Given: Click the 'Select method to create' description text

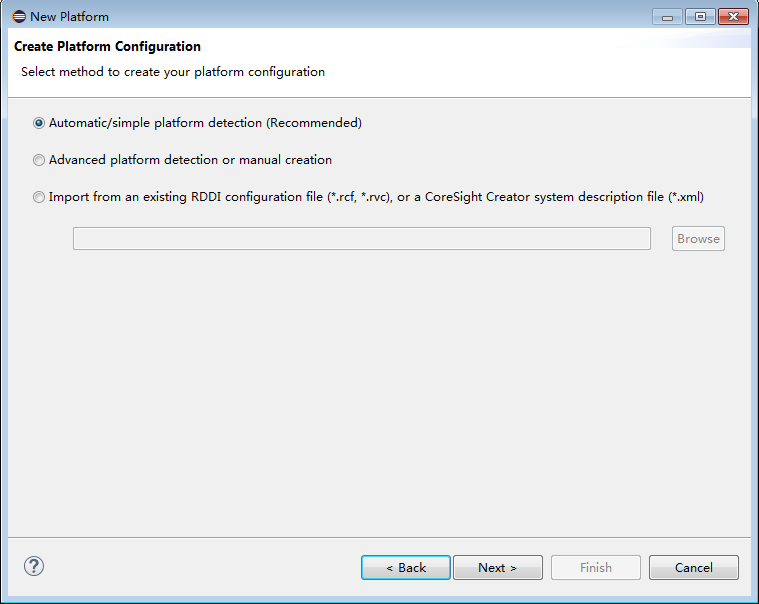Looking at the screenshot, I should click(x=172, y=72).
